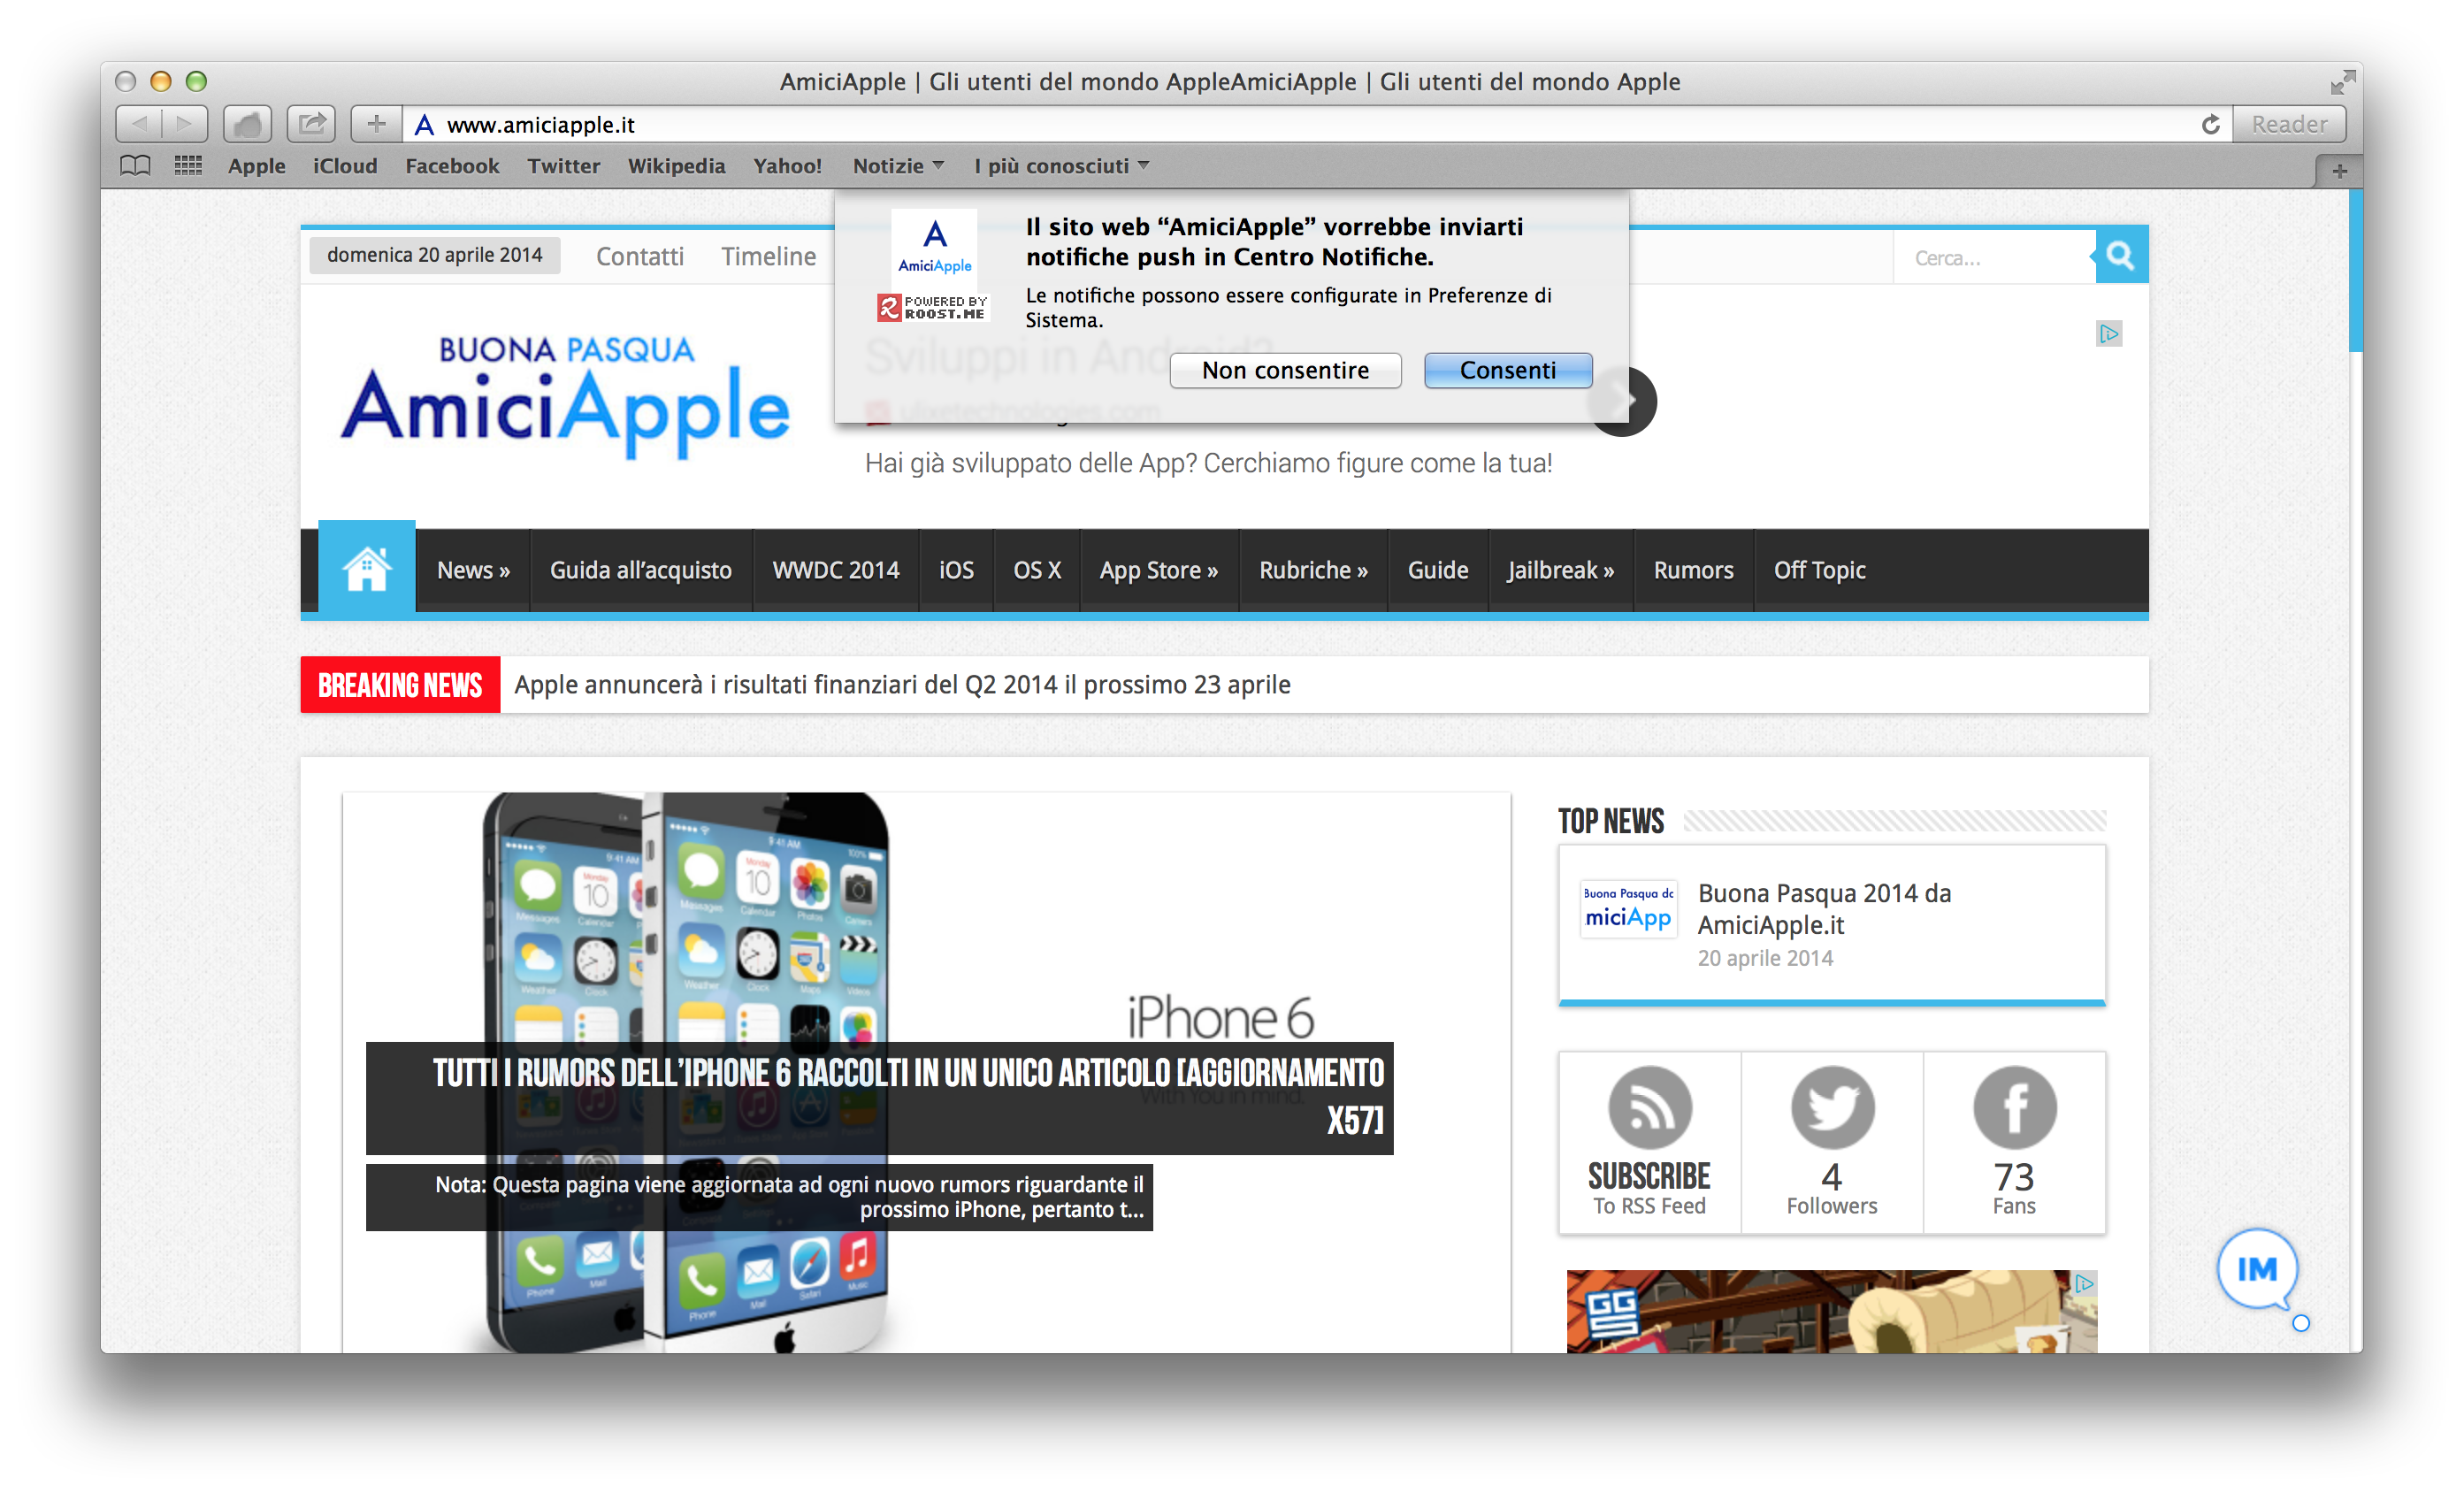Image resolution: width=2464 pixels, height=1493 pixels.
Task: Go to the OS X section
Action: click(x=1037, y=570)
